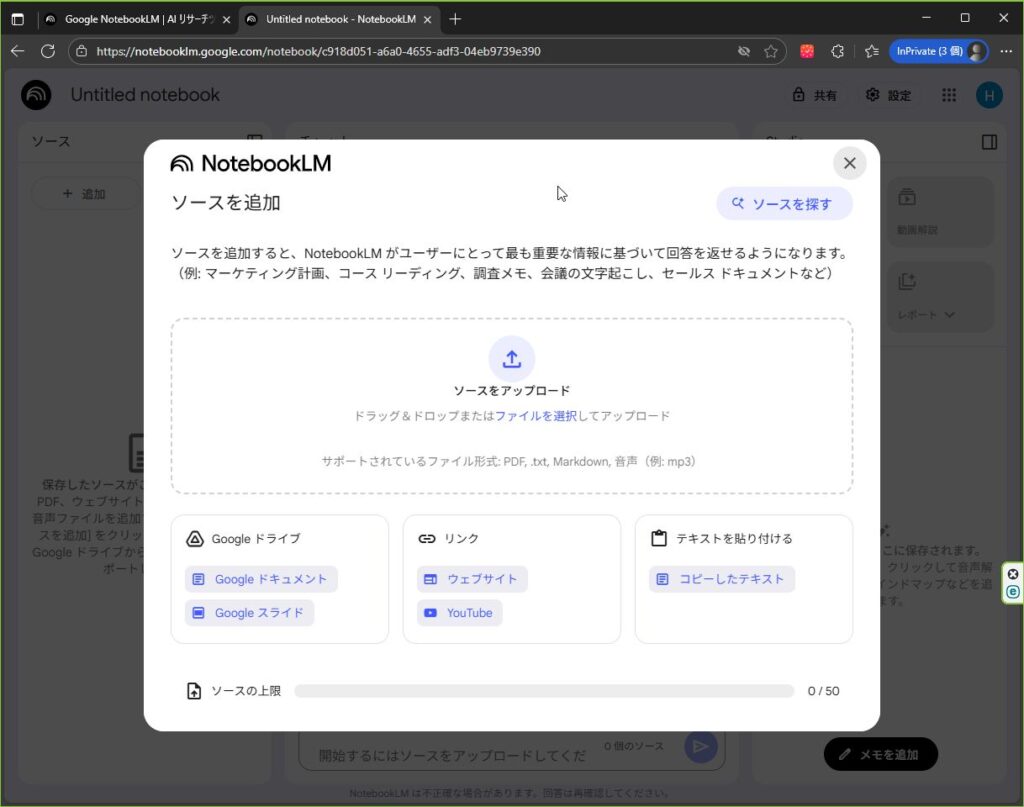Click the video overview icon in Studio

tap(907, 196)
